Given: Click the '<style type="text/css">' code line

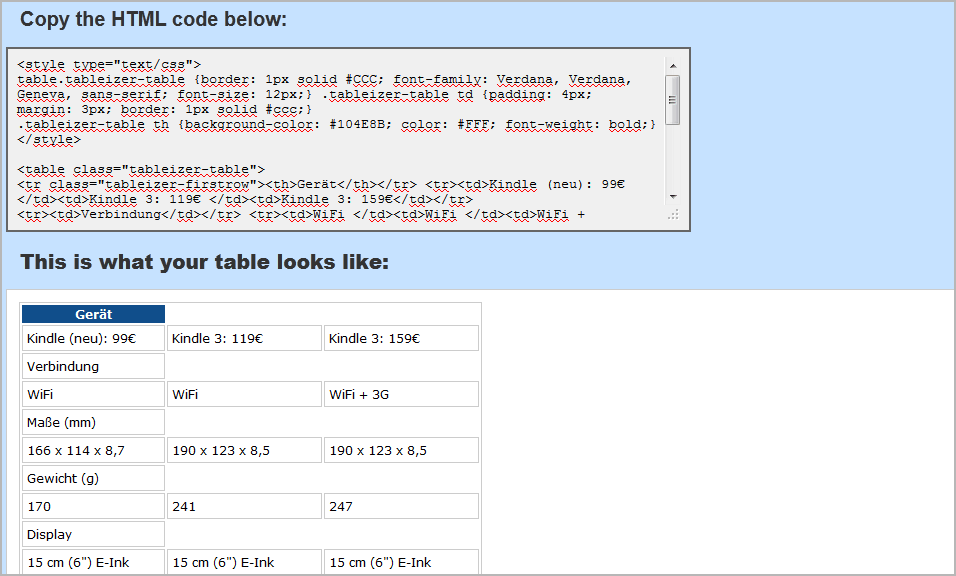Looking at the screenshot, I should (x=109, y=65).
